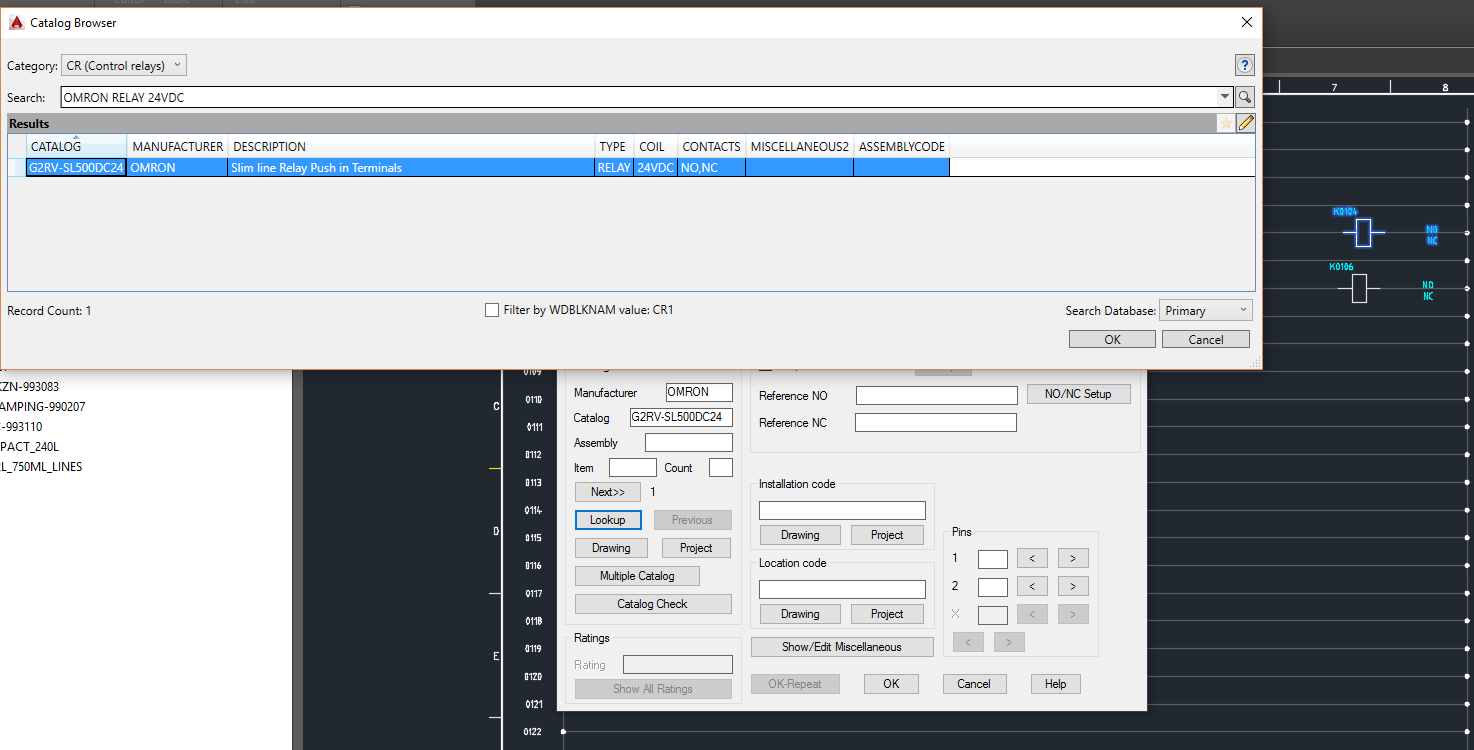1474x750 pixels.
Task: Click the next arrow for Pin 1
Action: coord(1073,559)
